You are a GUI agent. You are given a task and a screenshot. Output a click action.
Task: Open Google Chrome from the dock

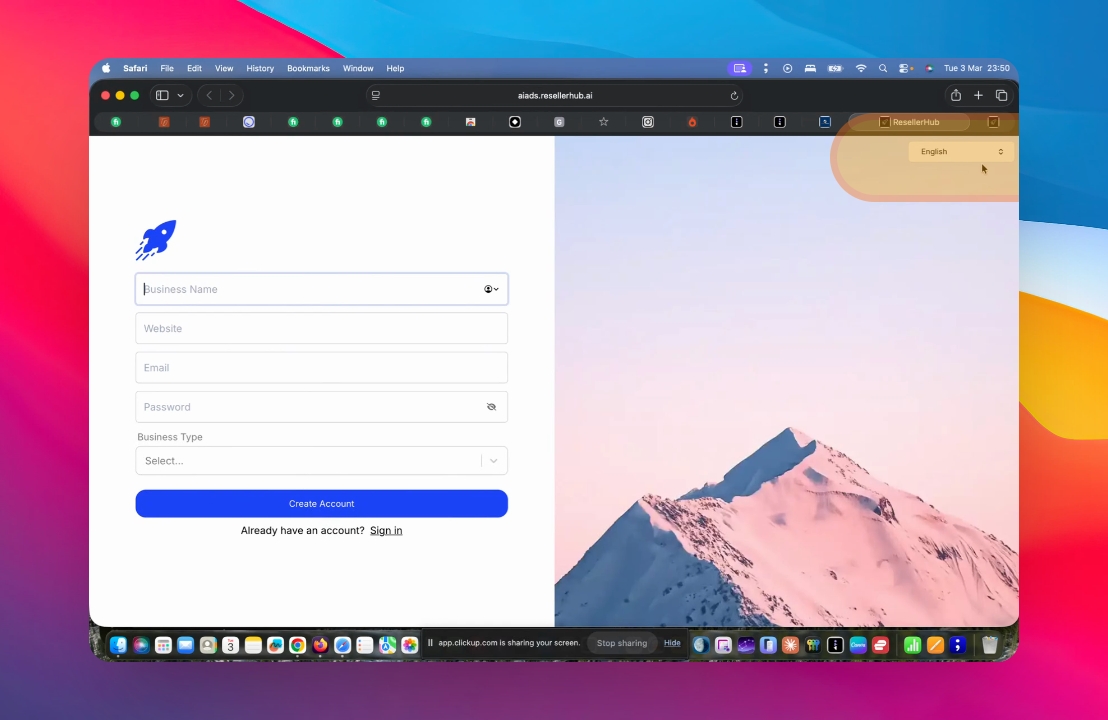[297, 645]
